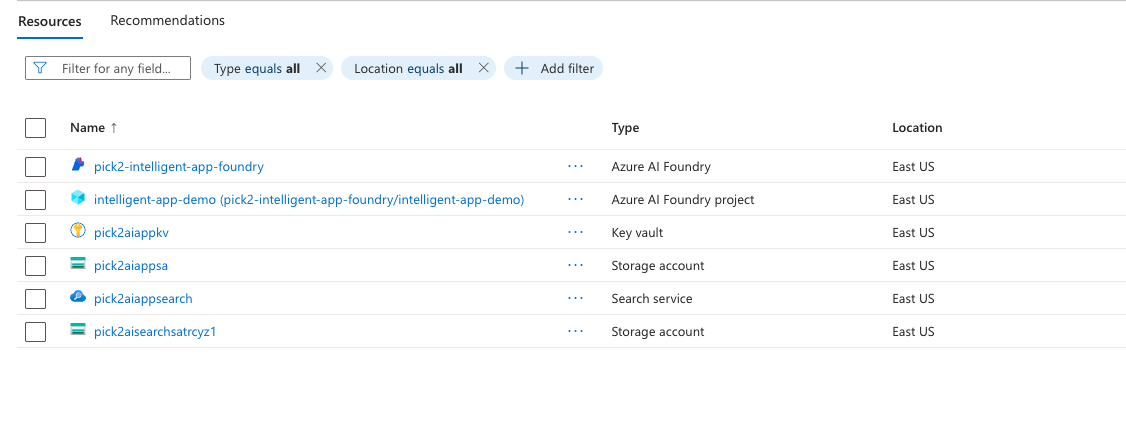Open the pick2aisearchsatrcyz1 resource link
The height and width of the screenshot is (441, 1126).
click(155, 332)
